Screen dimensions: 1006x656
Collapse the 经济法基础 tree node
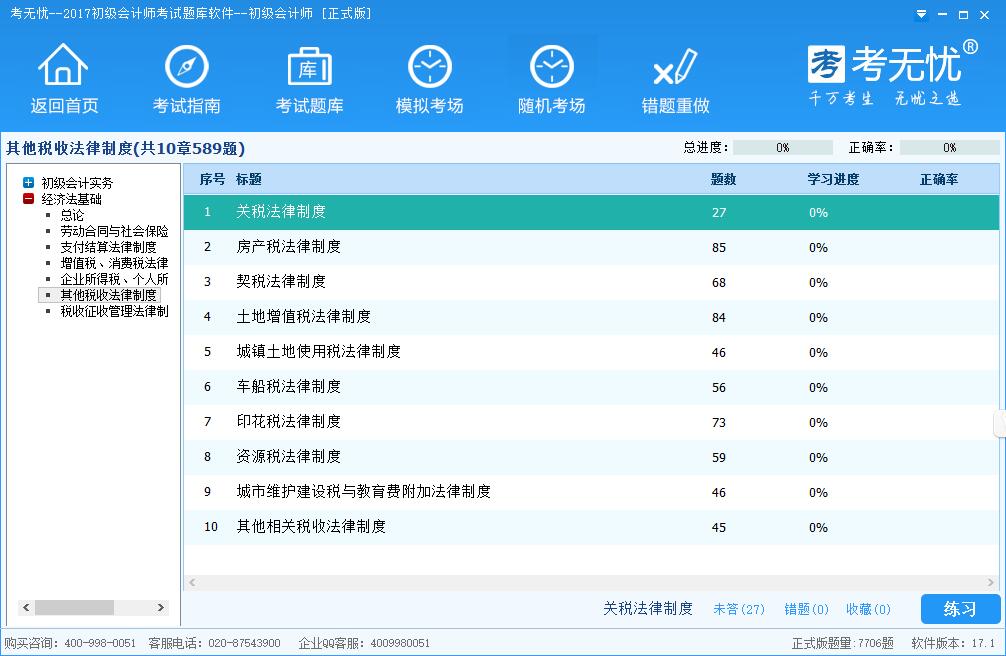(28, 199)
